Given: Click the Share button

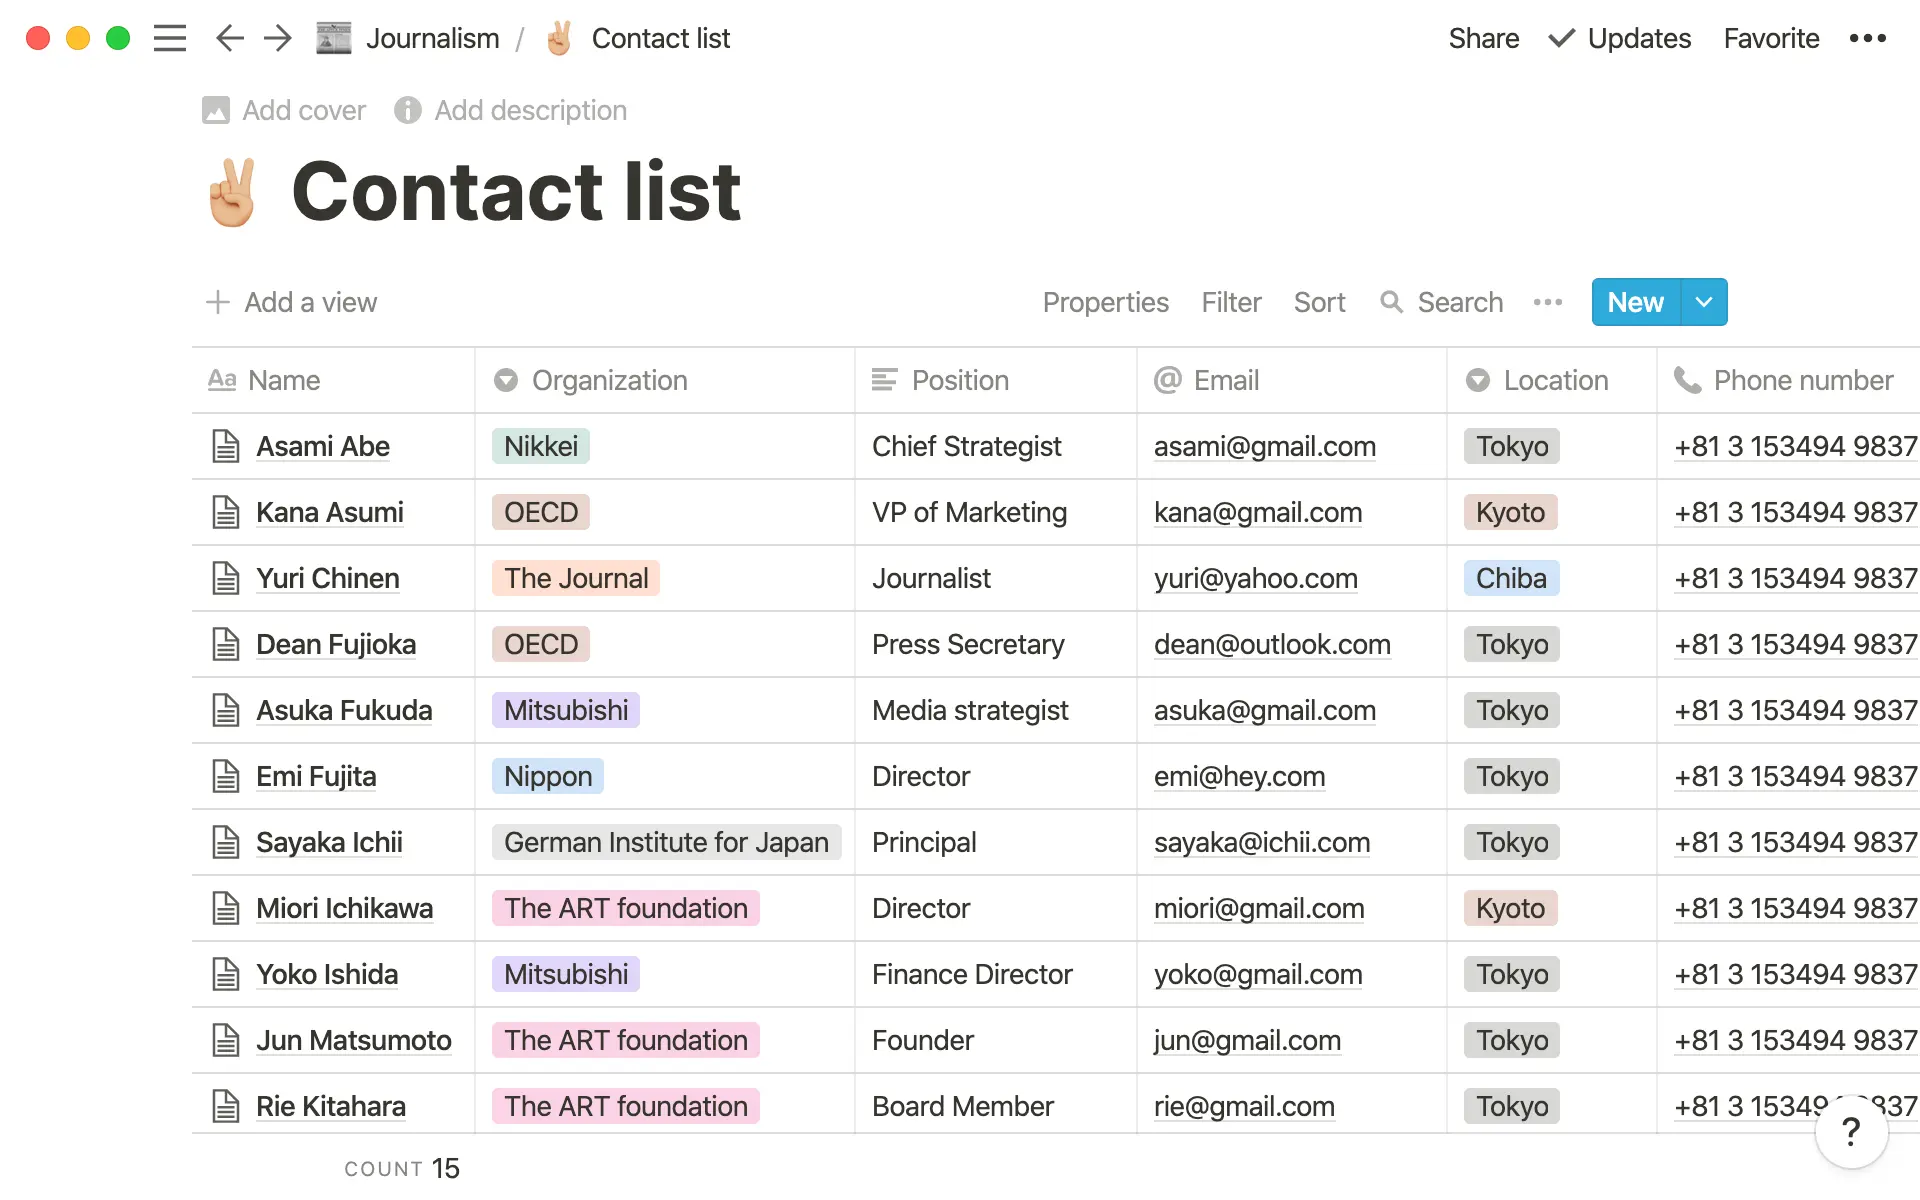Looking at the screenshot, I should point(1483,38).
